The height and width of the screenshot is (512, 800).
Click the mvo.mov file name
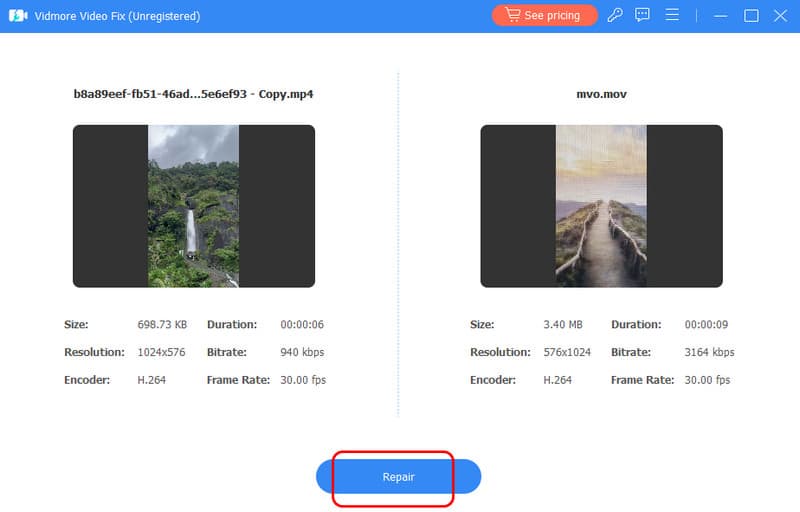point(601,95)
